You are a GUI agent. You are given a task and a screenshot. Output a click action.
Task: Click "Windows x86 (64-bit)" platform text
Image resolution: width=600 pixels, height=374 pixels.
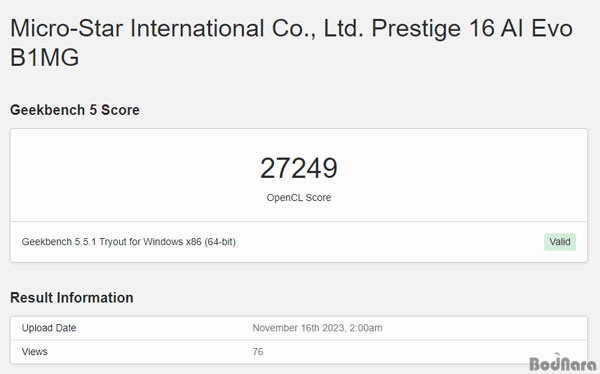point(189,242)
